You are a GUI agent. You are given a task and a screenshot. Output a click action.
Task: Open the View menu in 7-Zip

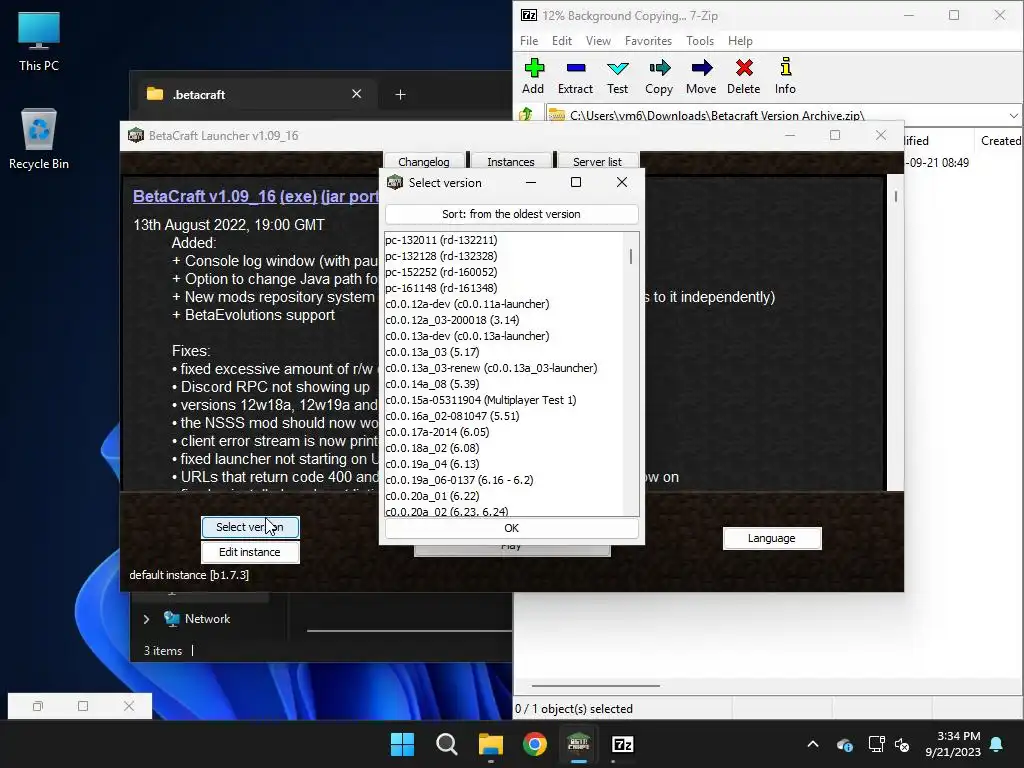598,40
